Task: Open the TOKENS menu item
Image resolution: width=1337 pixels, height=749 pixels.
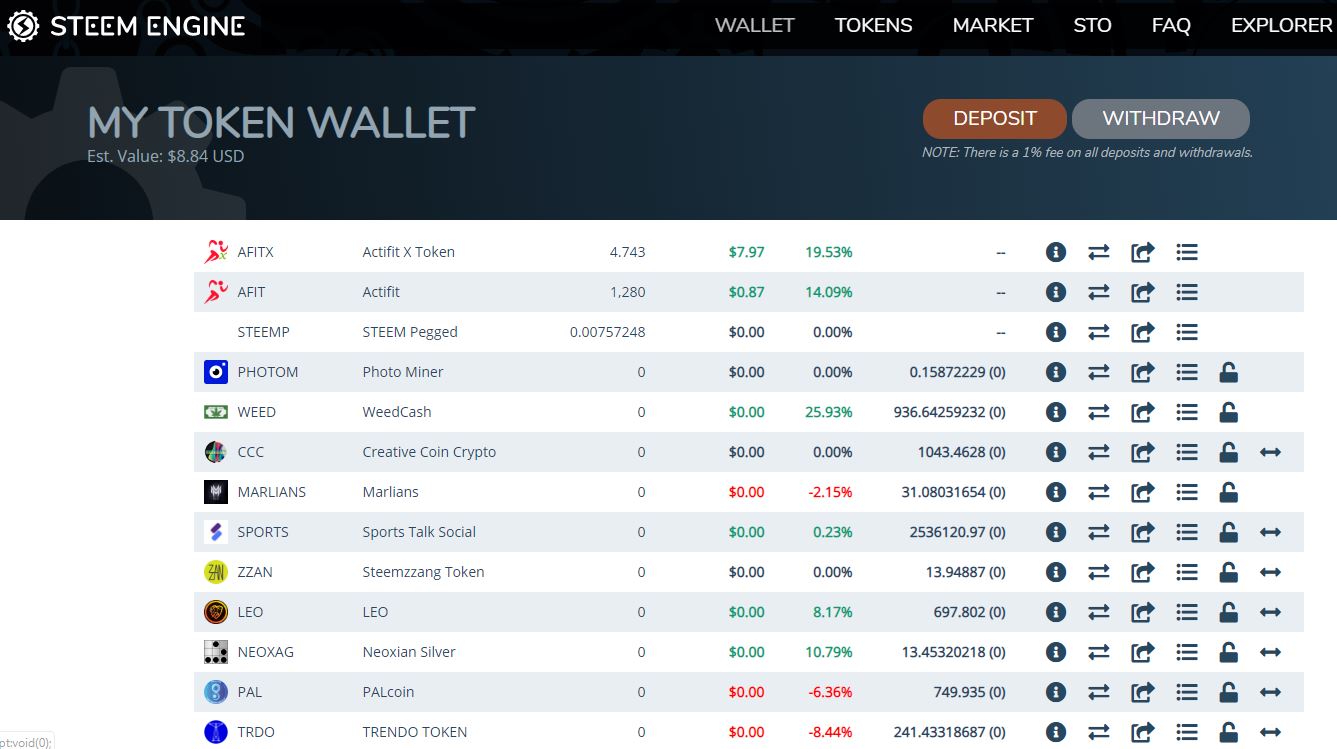Action: point(873,26)
